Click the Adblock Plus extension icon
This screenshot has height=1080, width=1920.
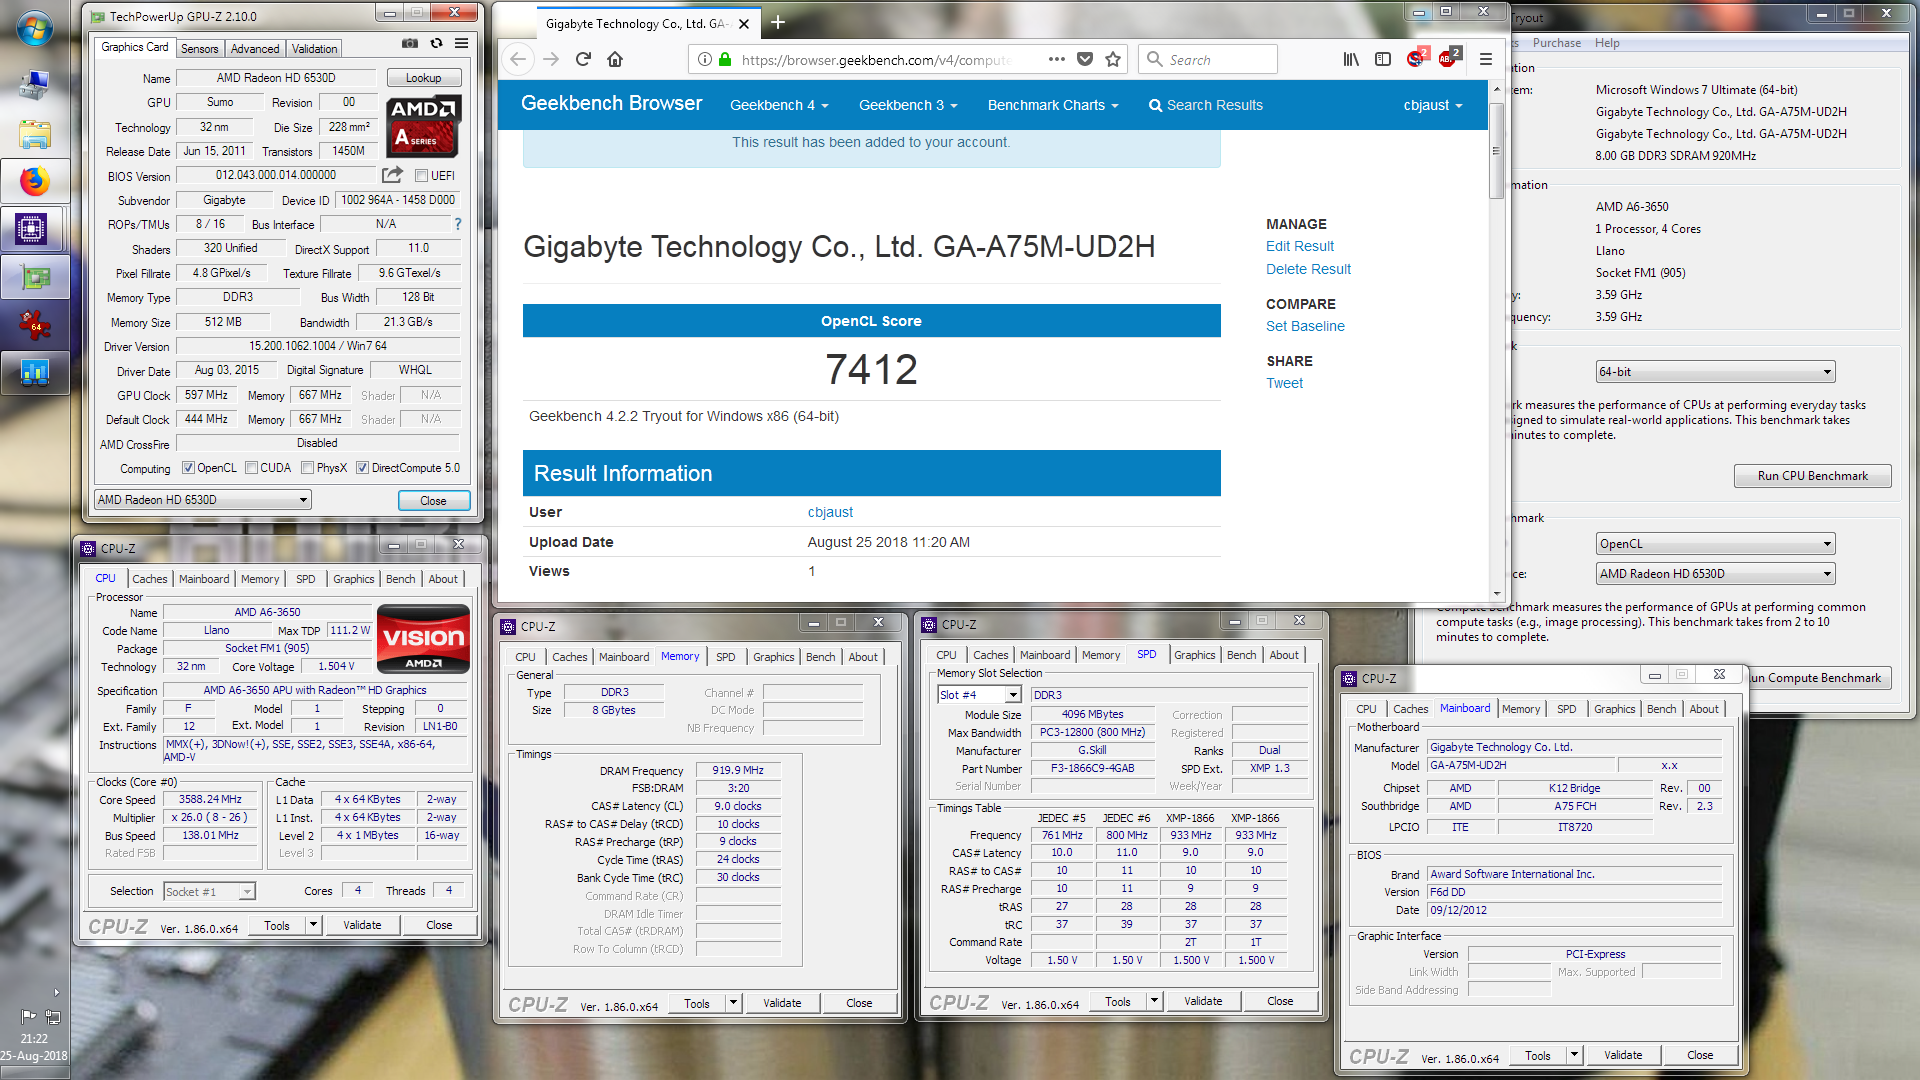coord(1448,58)
